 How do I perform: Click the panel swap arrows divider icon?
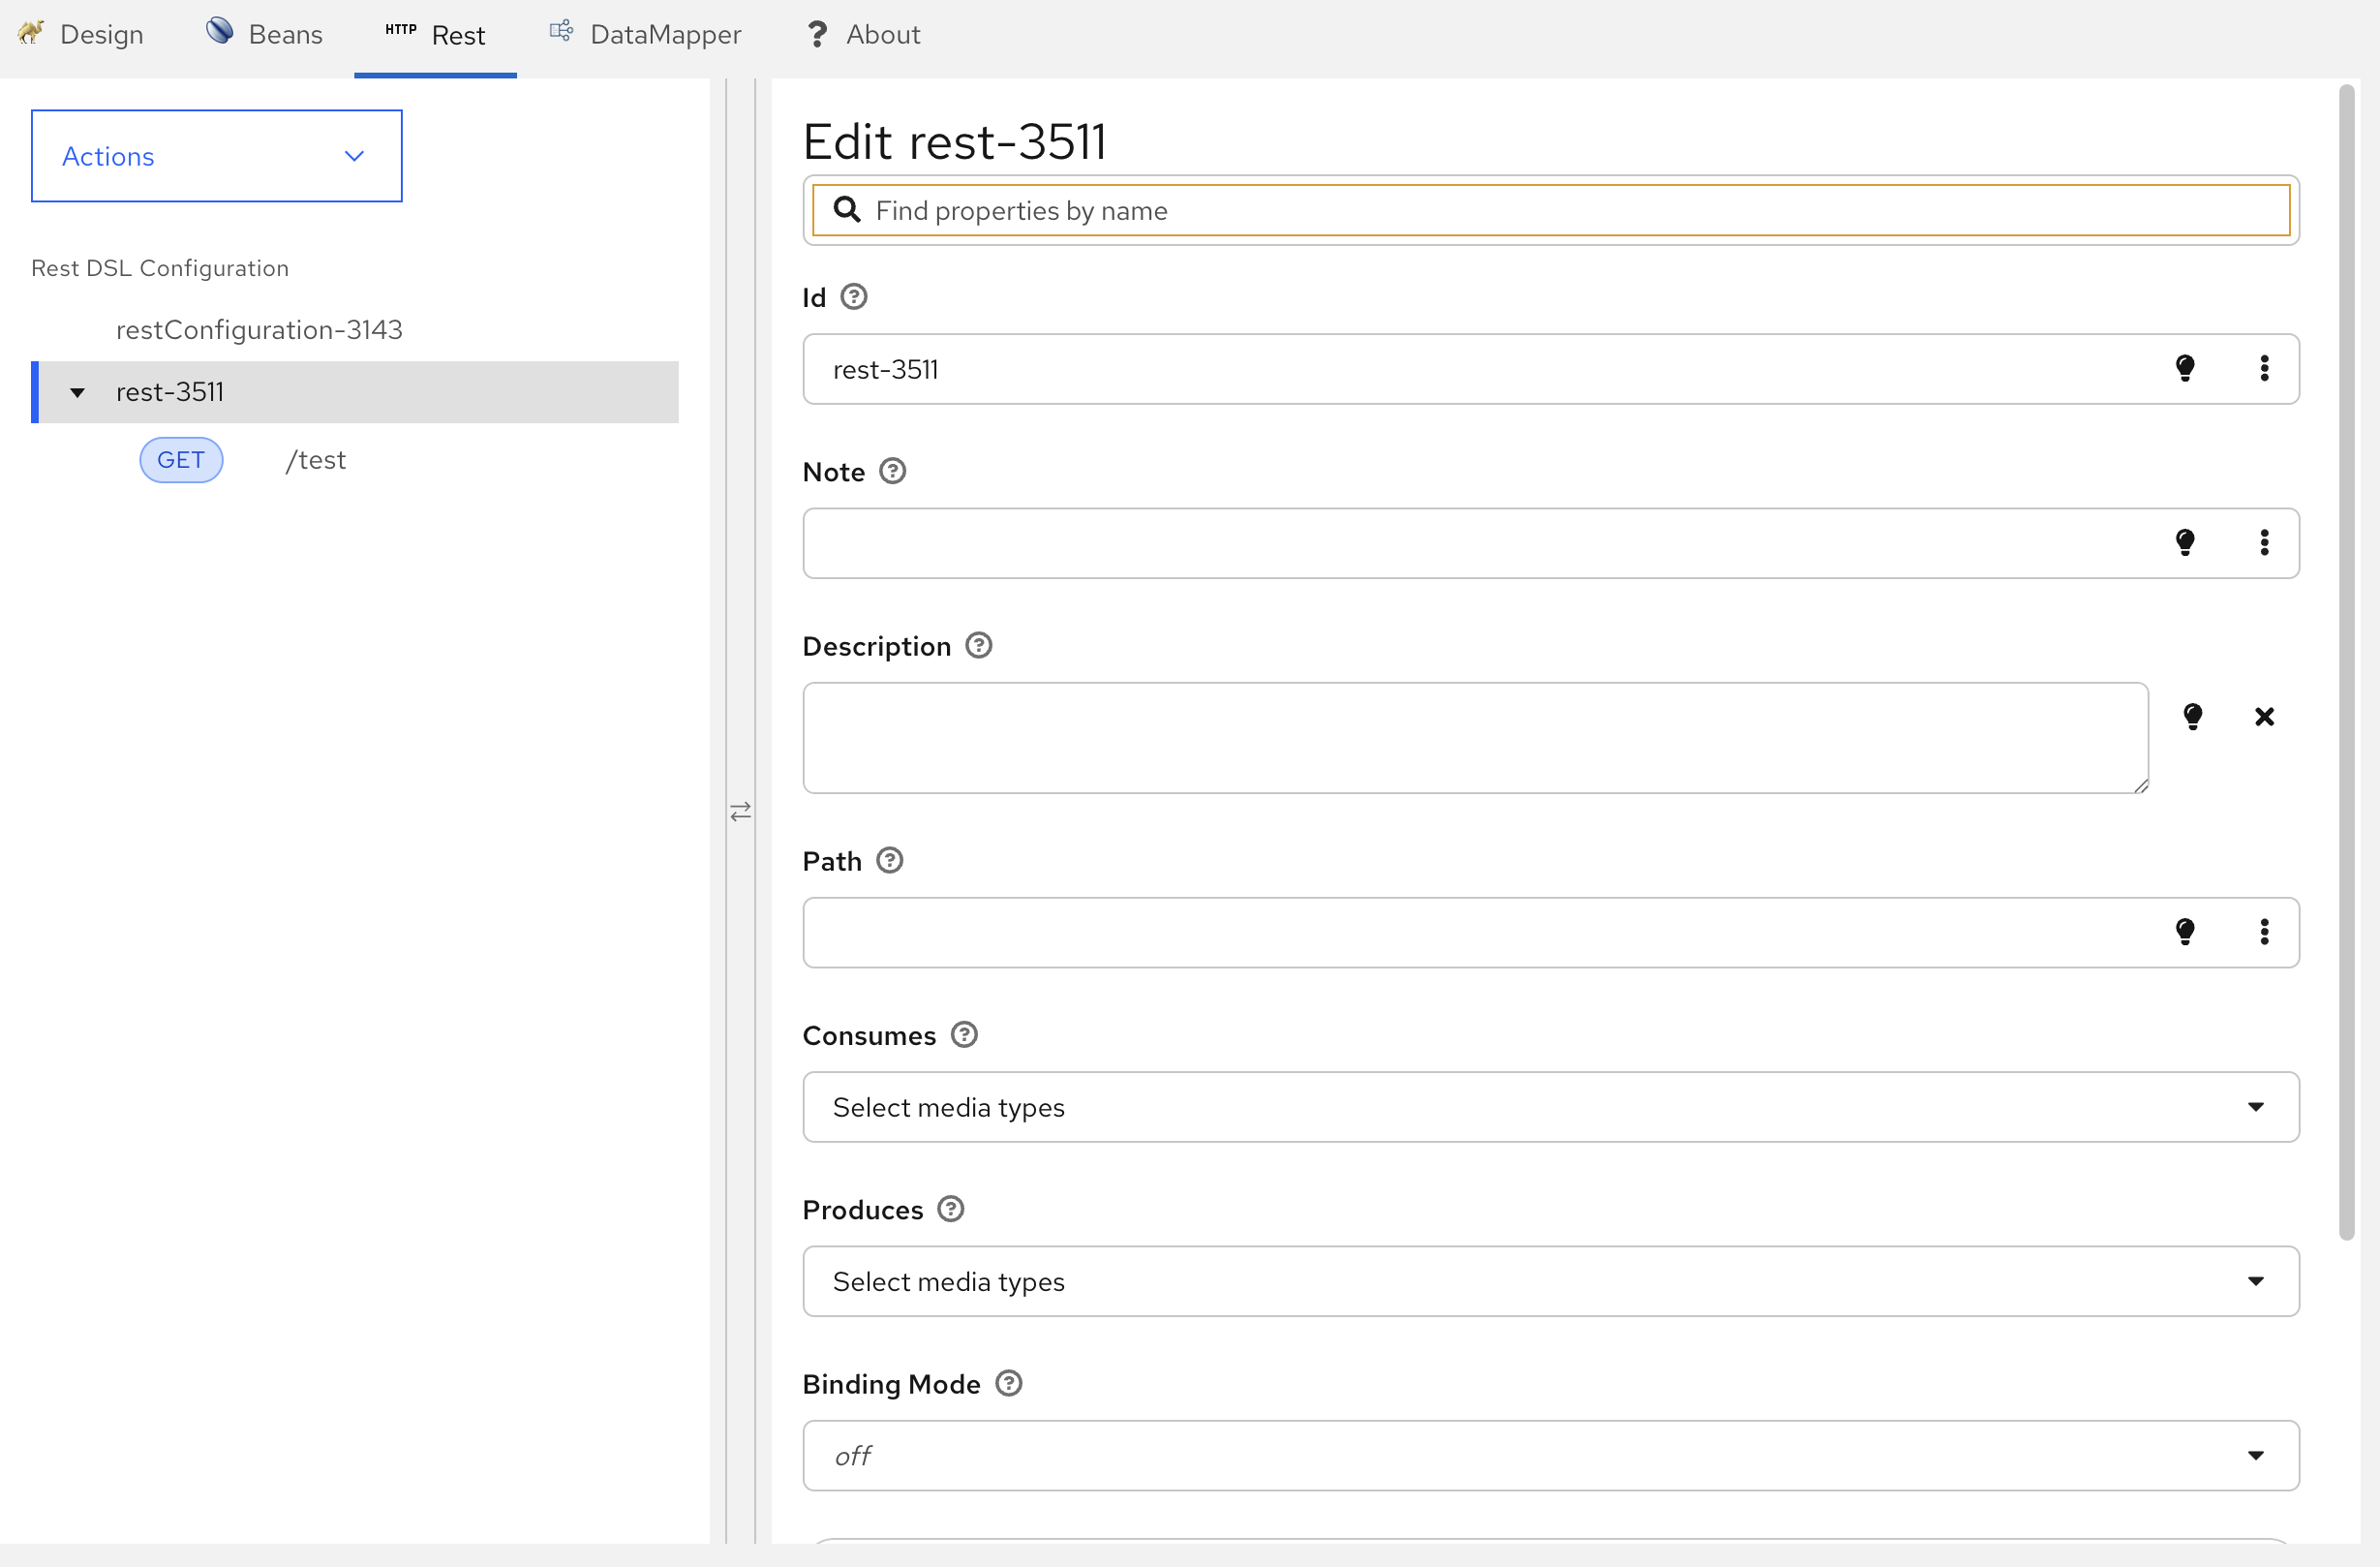pos(741,812)
